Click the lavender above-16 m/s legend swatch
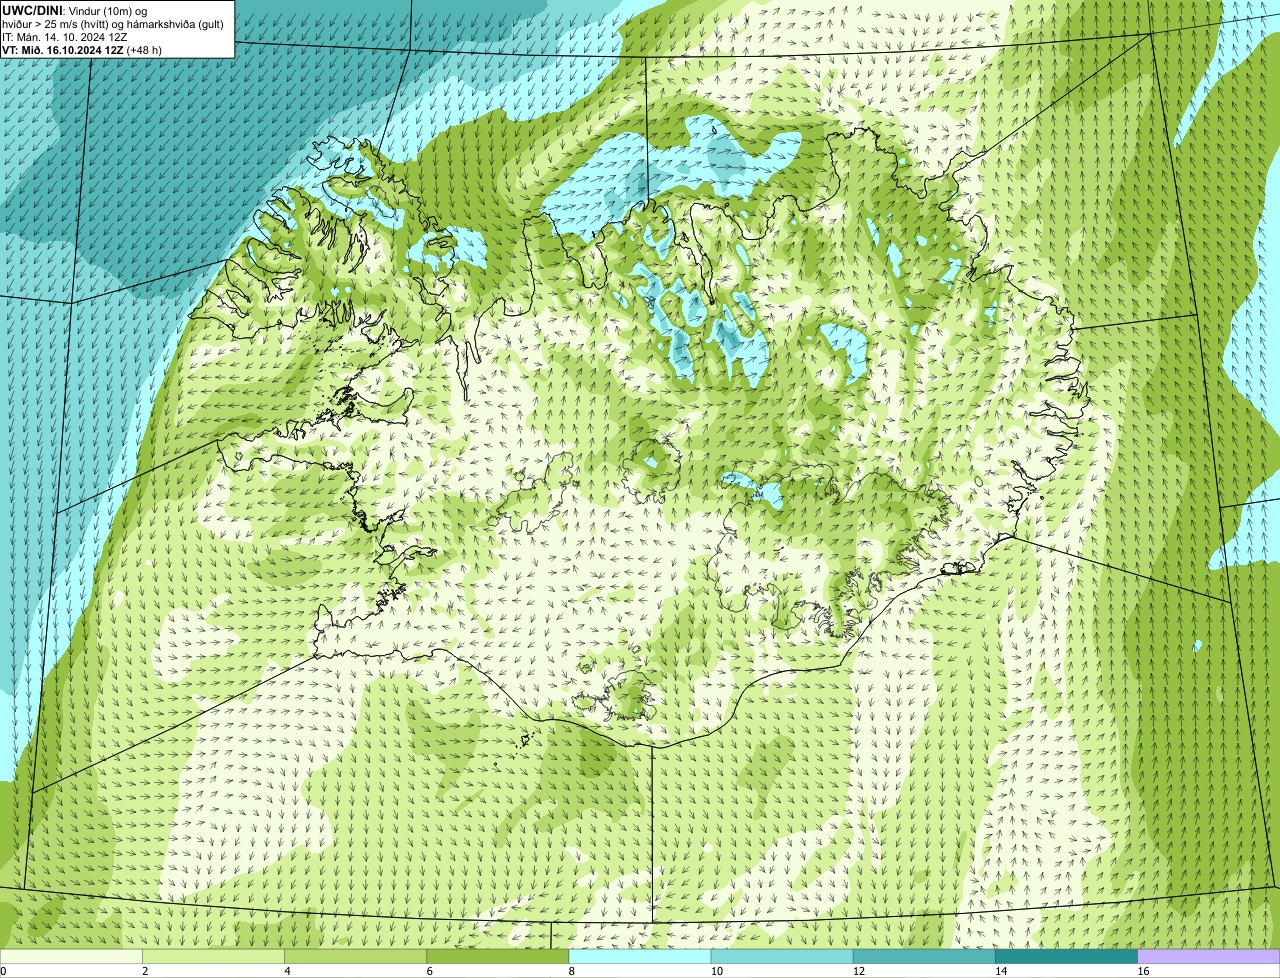 (1209, 956)
